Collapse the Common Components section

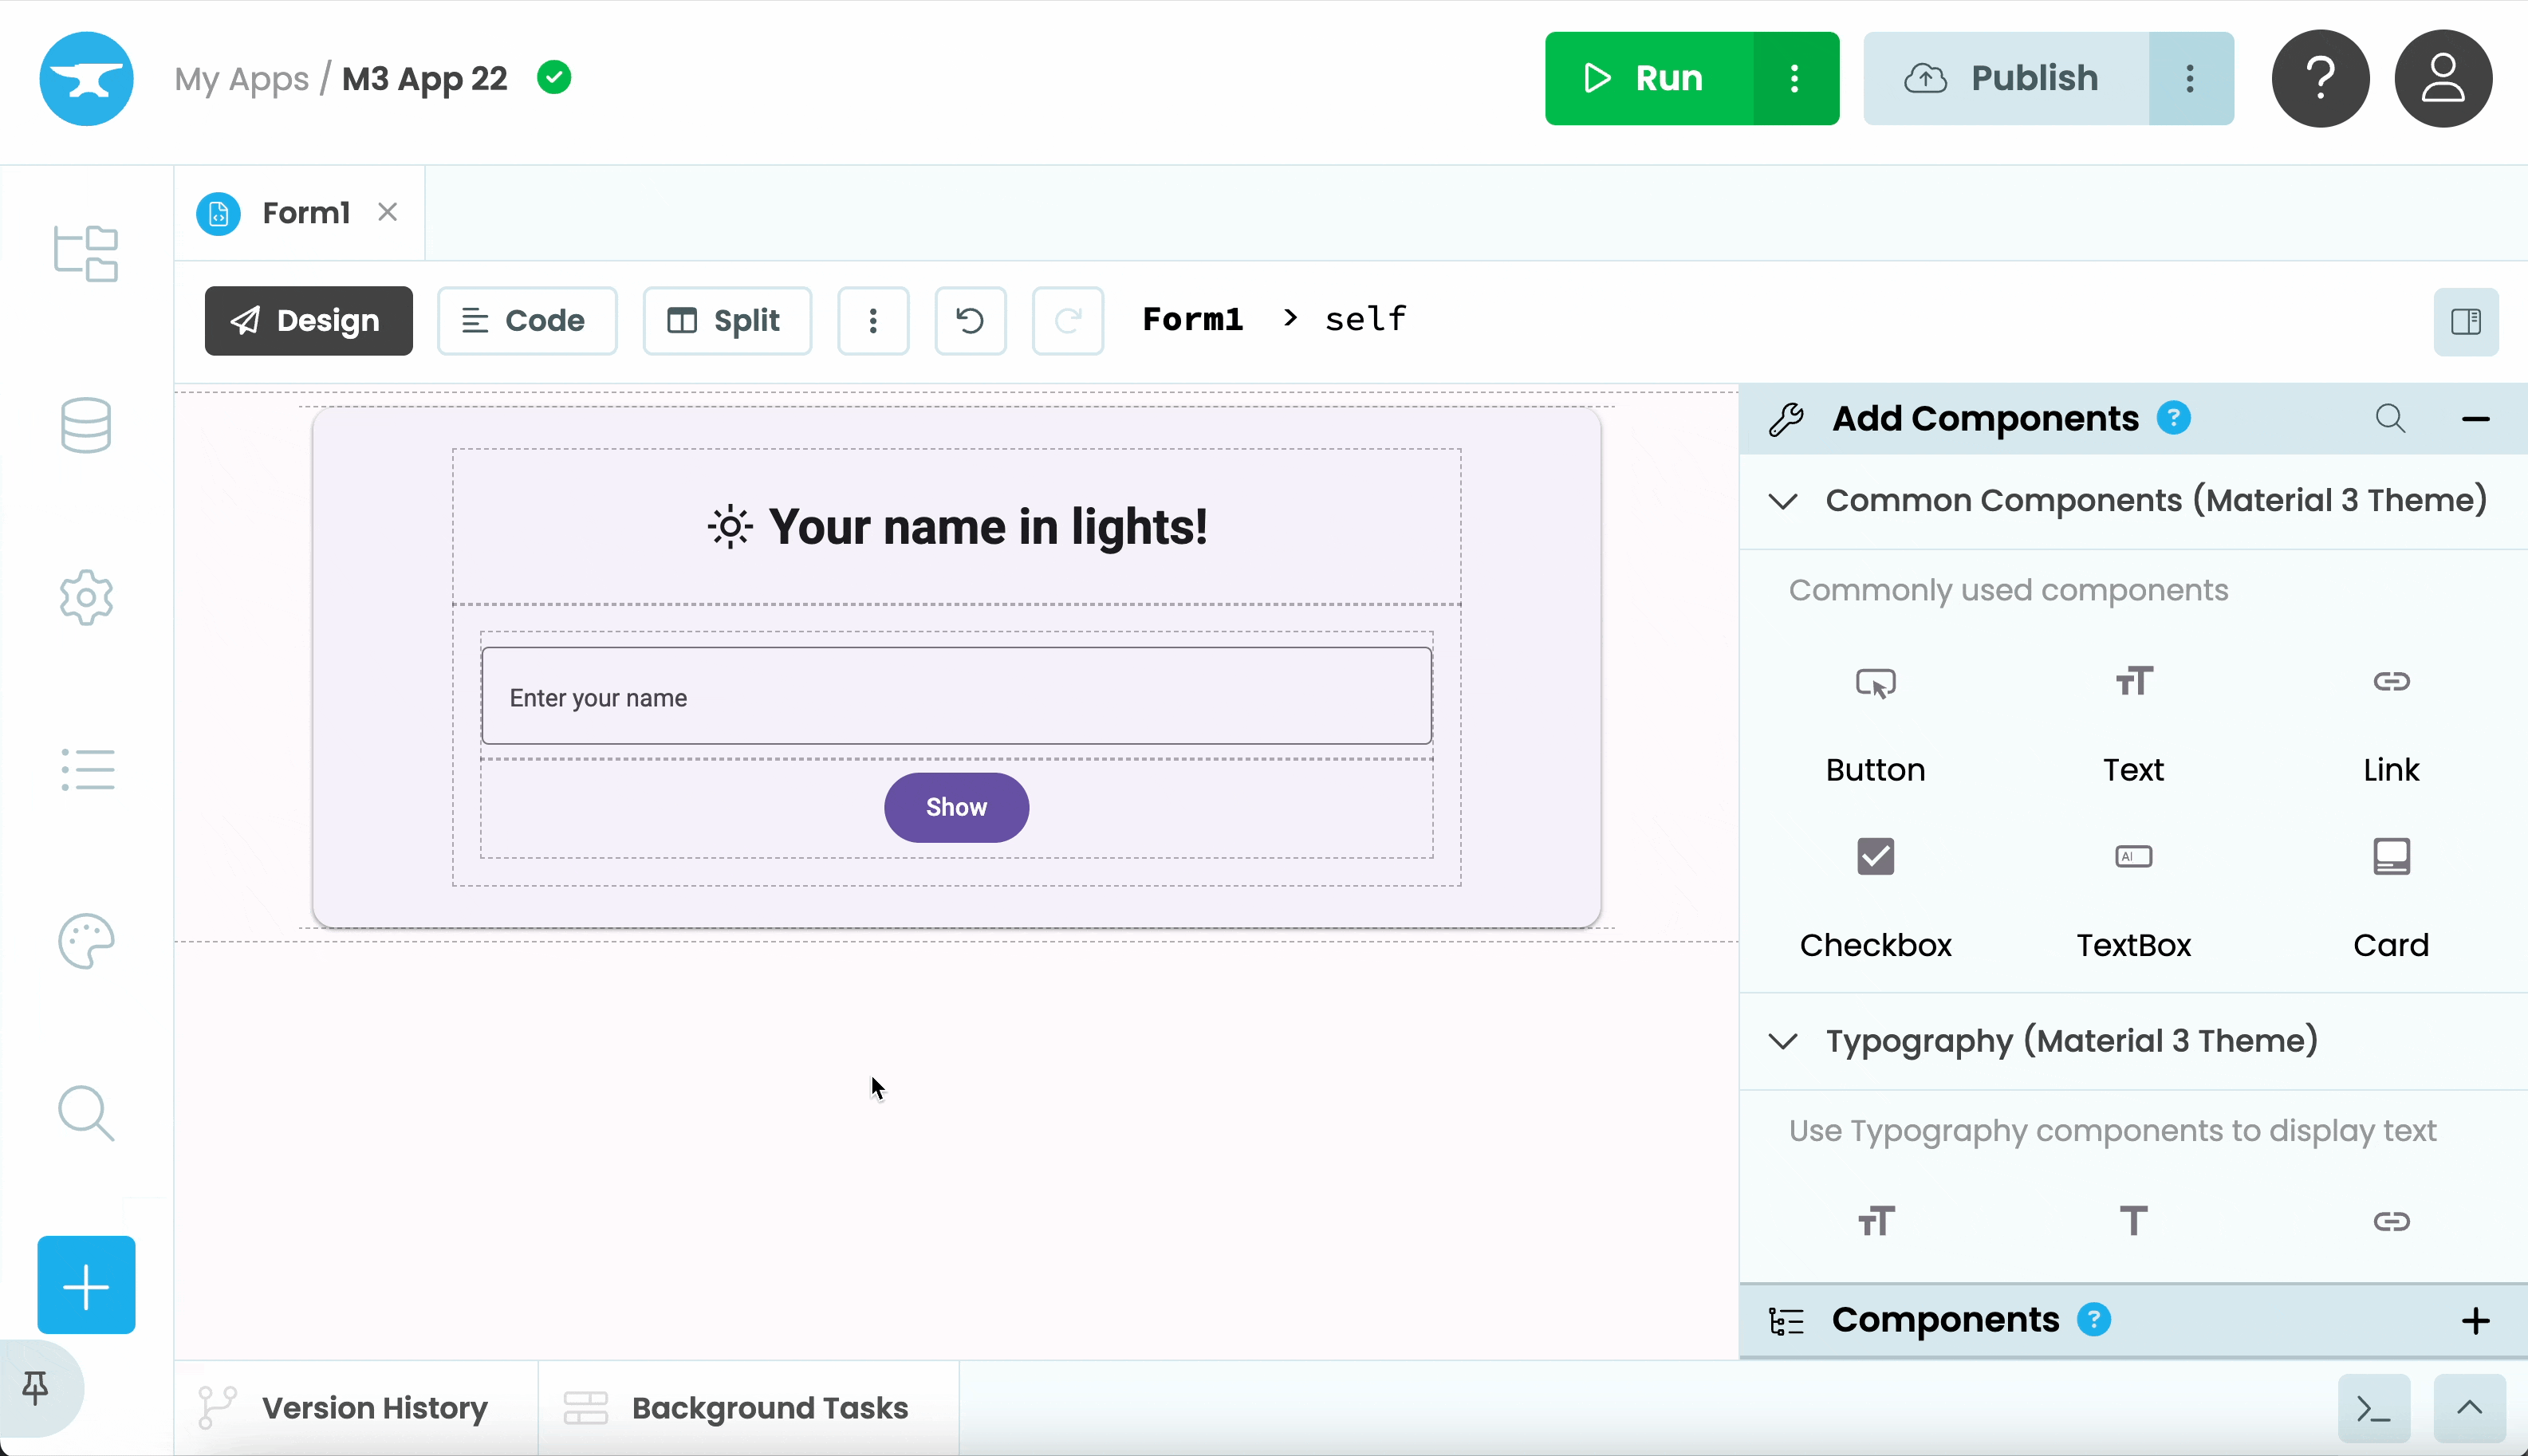1783,500
